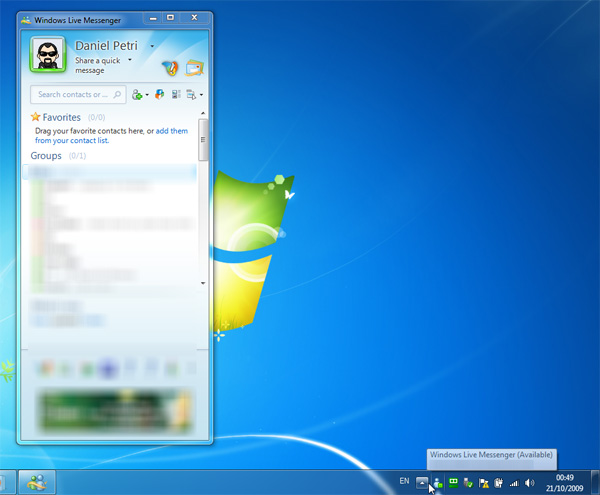Image resolution: width=600 pixels, height=495 pixels.
Task: Click the Show menu icon
Action: coord(191,94)
